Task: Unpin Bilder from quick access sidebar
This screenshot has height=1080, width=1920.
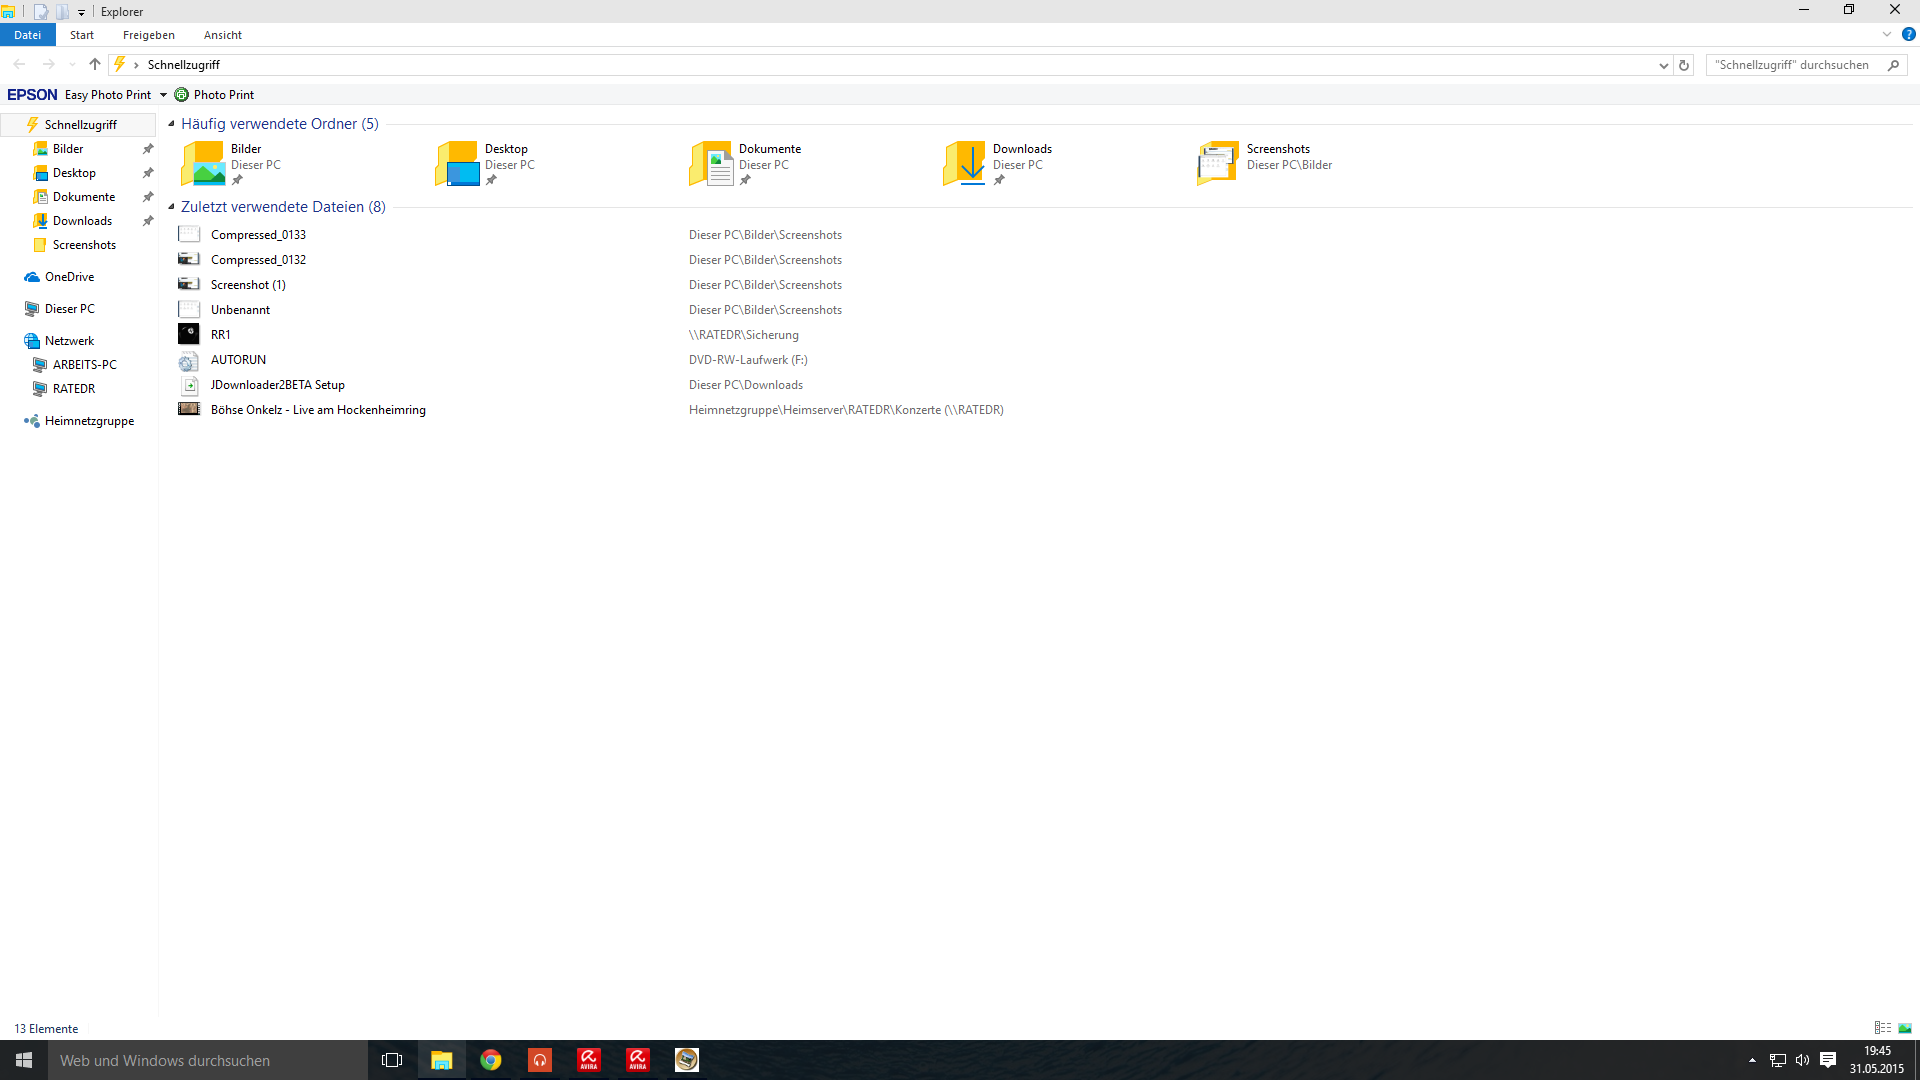Action: coord(148,149)
